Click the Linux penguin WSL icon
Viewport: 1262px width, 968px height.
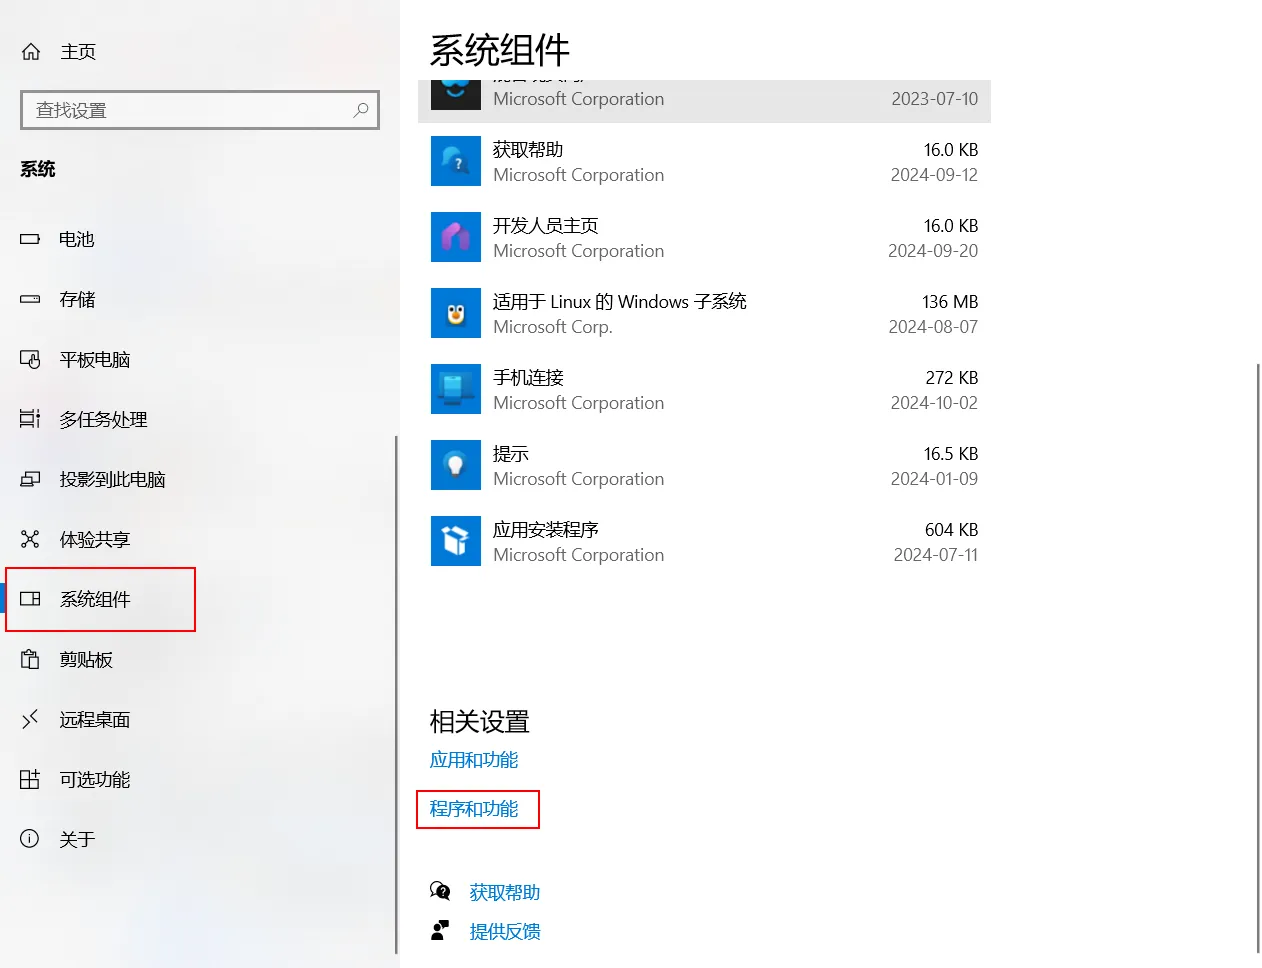pos(455,314)
